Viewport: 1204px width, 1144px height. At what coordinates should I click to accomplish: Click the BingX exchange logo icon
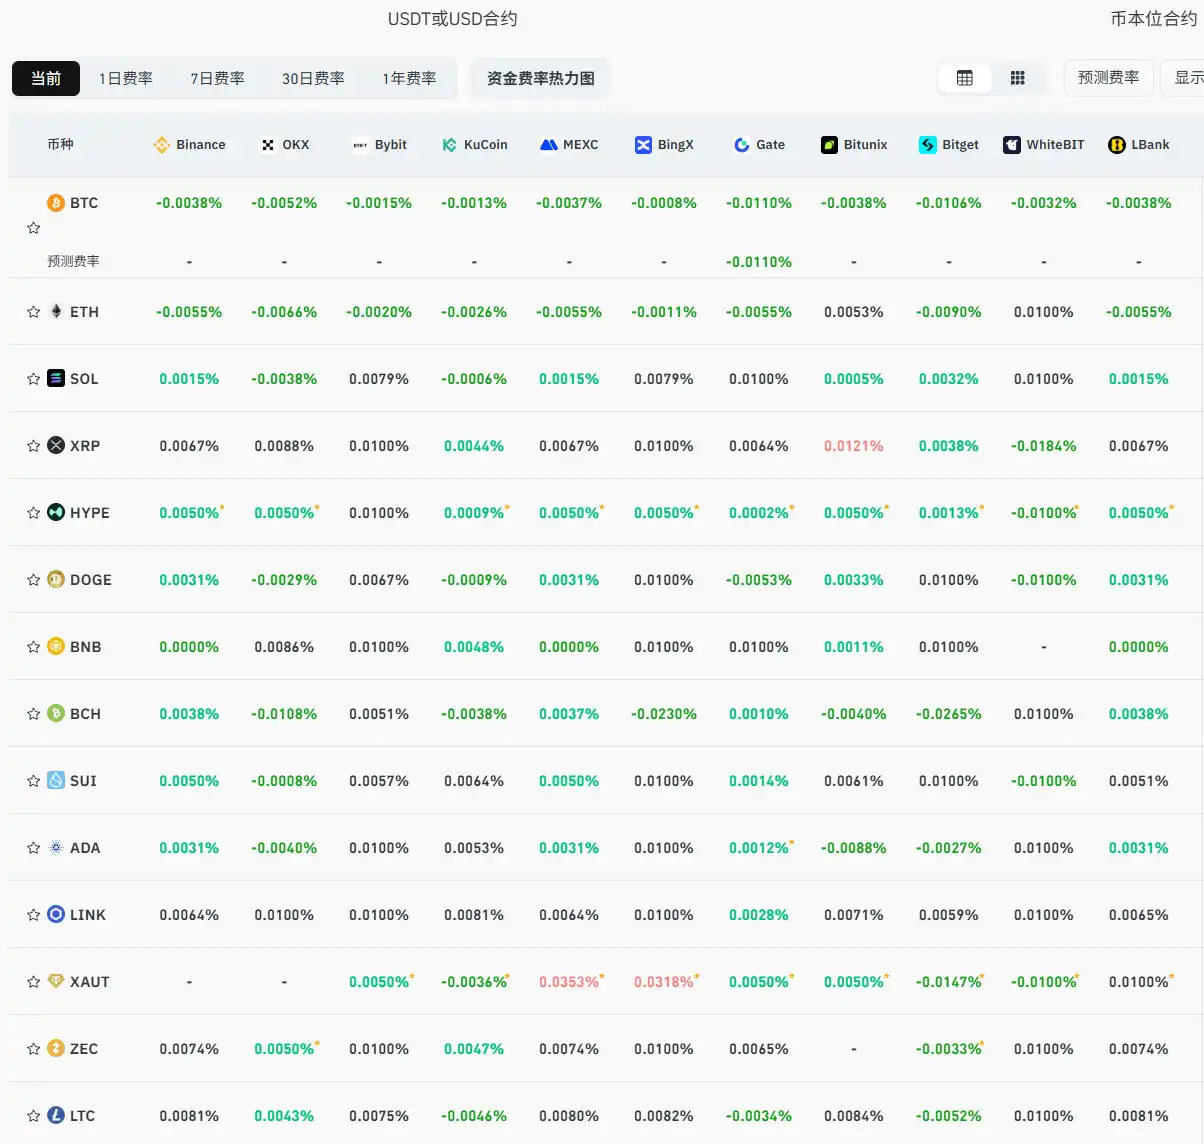643,145
